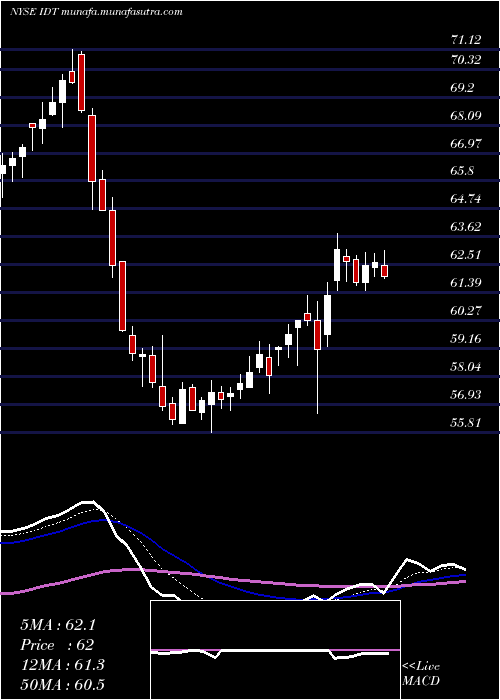Select the 62.51 price axis label
The height and width of the screenshot is (700, 500).
pos(466,254)
